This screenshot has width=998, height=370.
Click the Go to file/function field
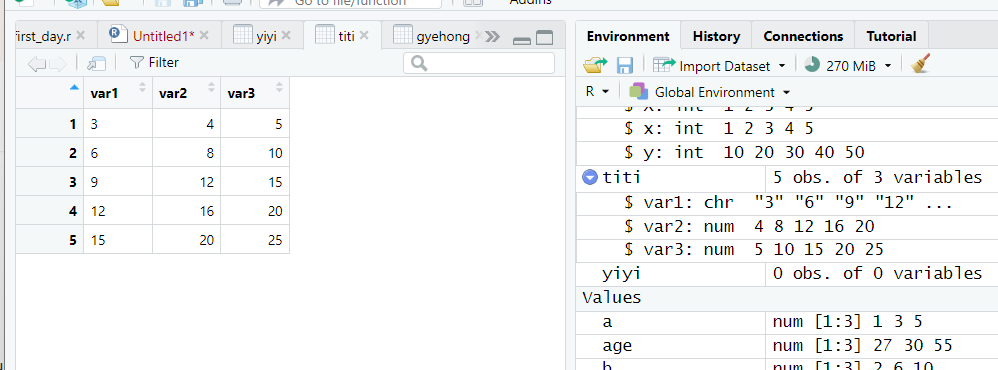(350, 2)
